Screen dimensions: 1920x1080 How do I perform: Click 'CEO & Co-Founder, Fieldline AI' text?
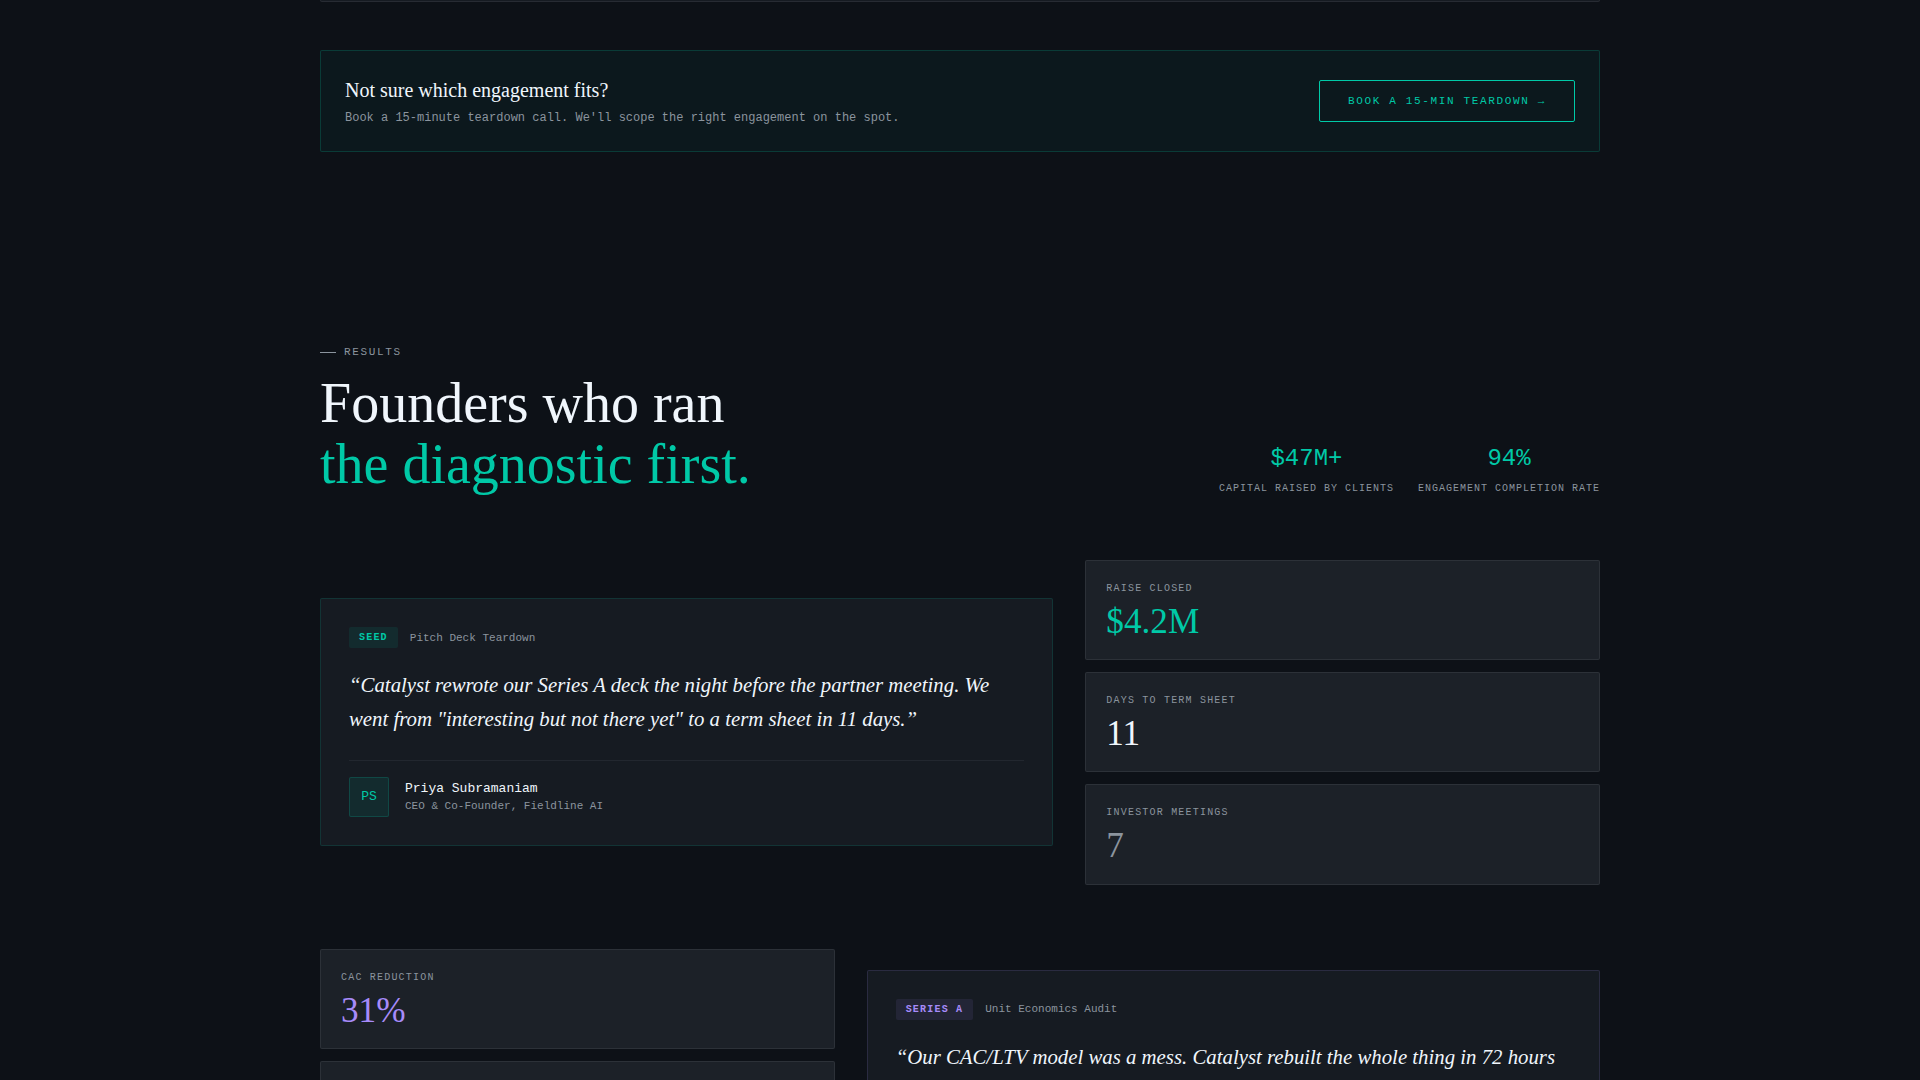click(x=504, y=806)
